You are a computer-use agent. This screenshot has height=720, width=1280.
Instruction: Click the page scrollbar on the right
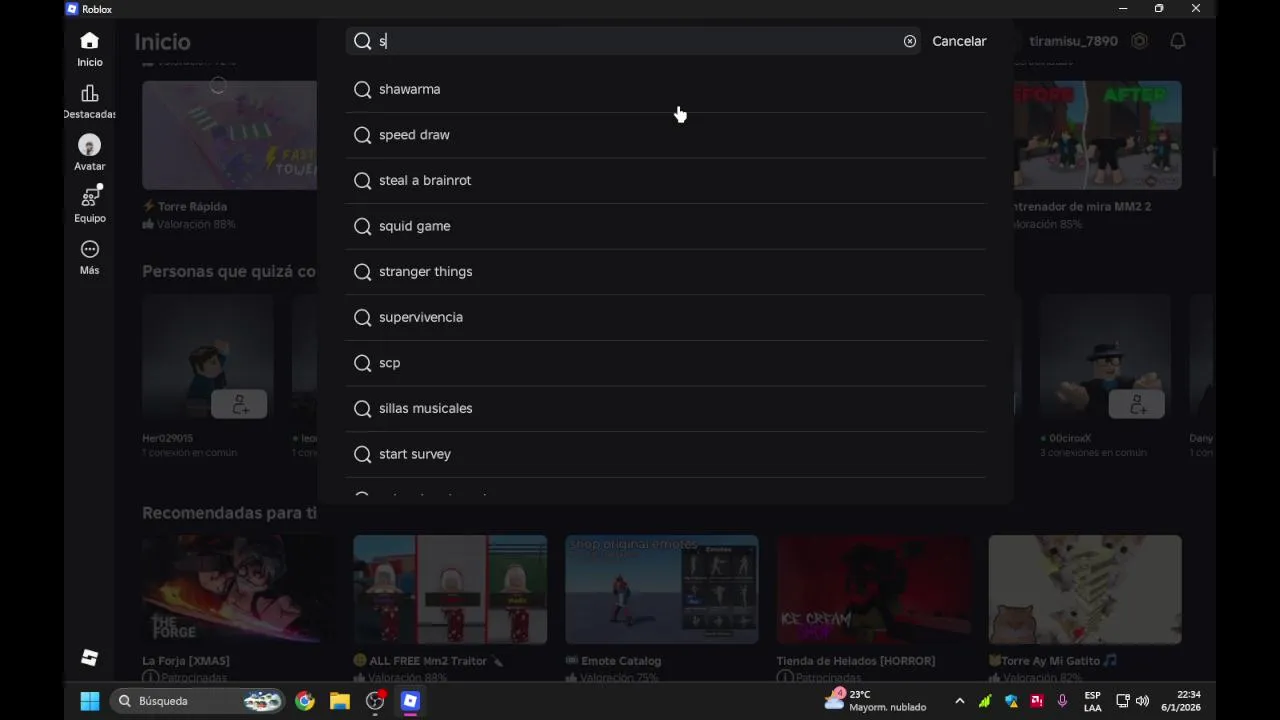click(1215, 160)
